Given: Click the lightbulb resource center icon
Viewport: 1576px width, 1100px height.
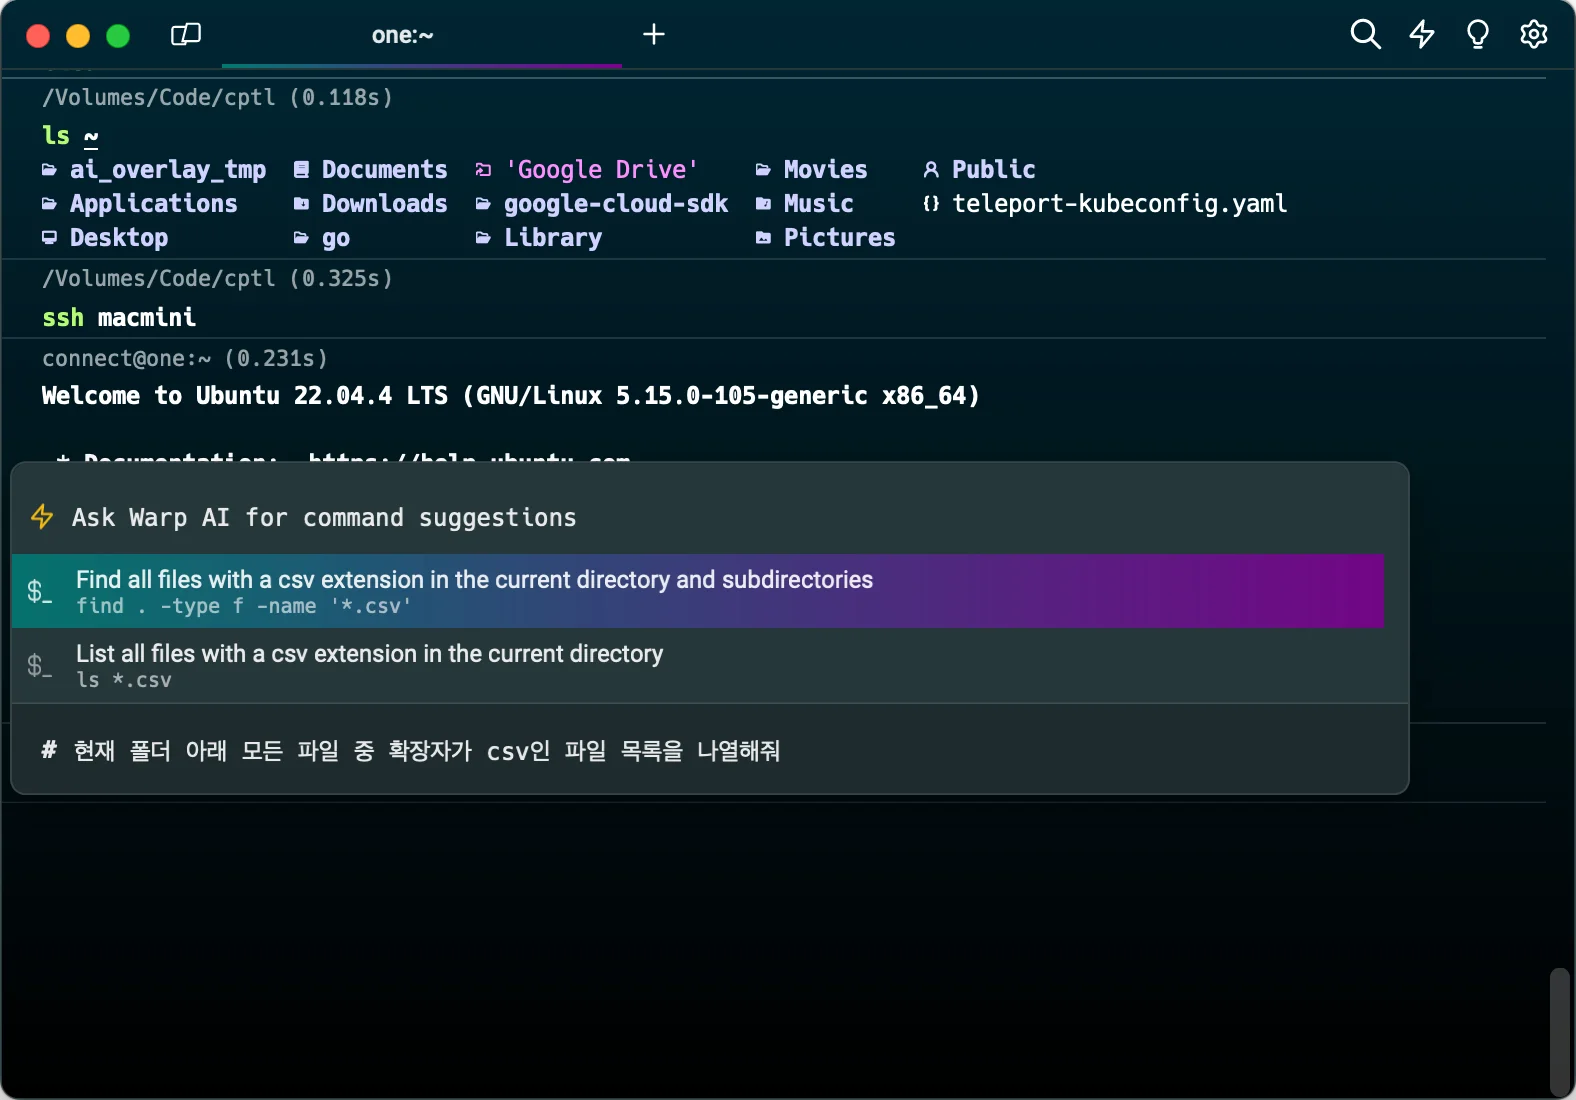Looking at the screenshot, I should (x=1477, y=35).
